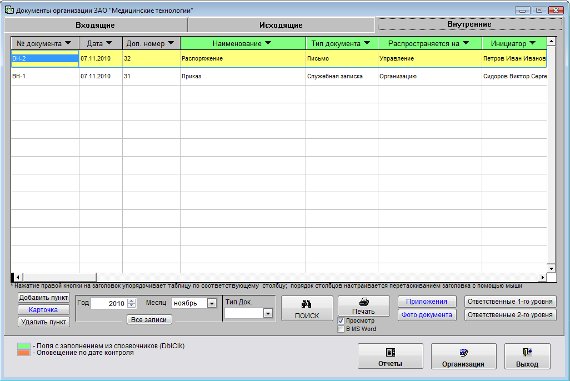Click the Организацию cell
Viewport: 570px width, 381px height.
(x=430, y=76)
